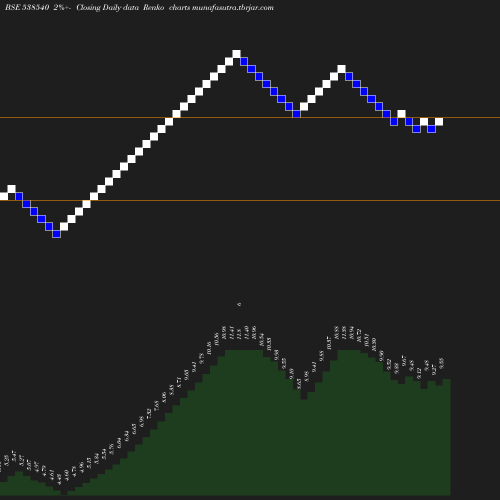The height and width of the screenshot is (500, 500).
Task: Click the 6.04 value label
Action: tap(119, 443)
